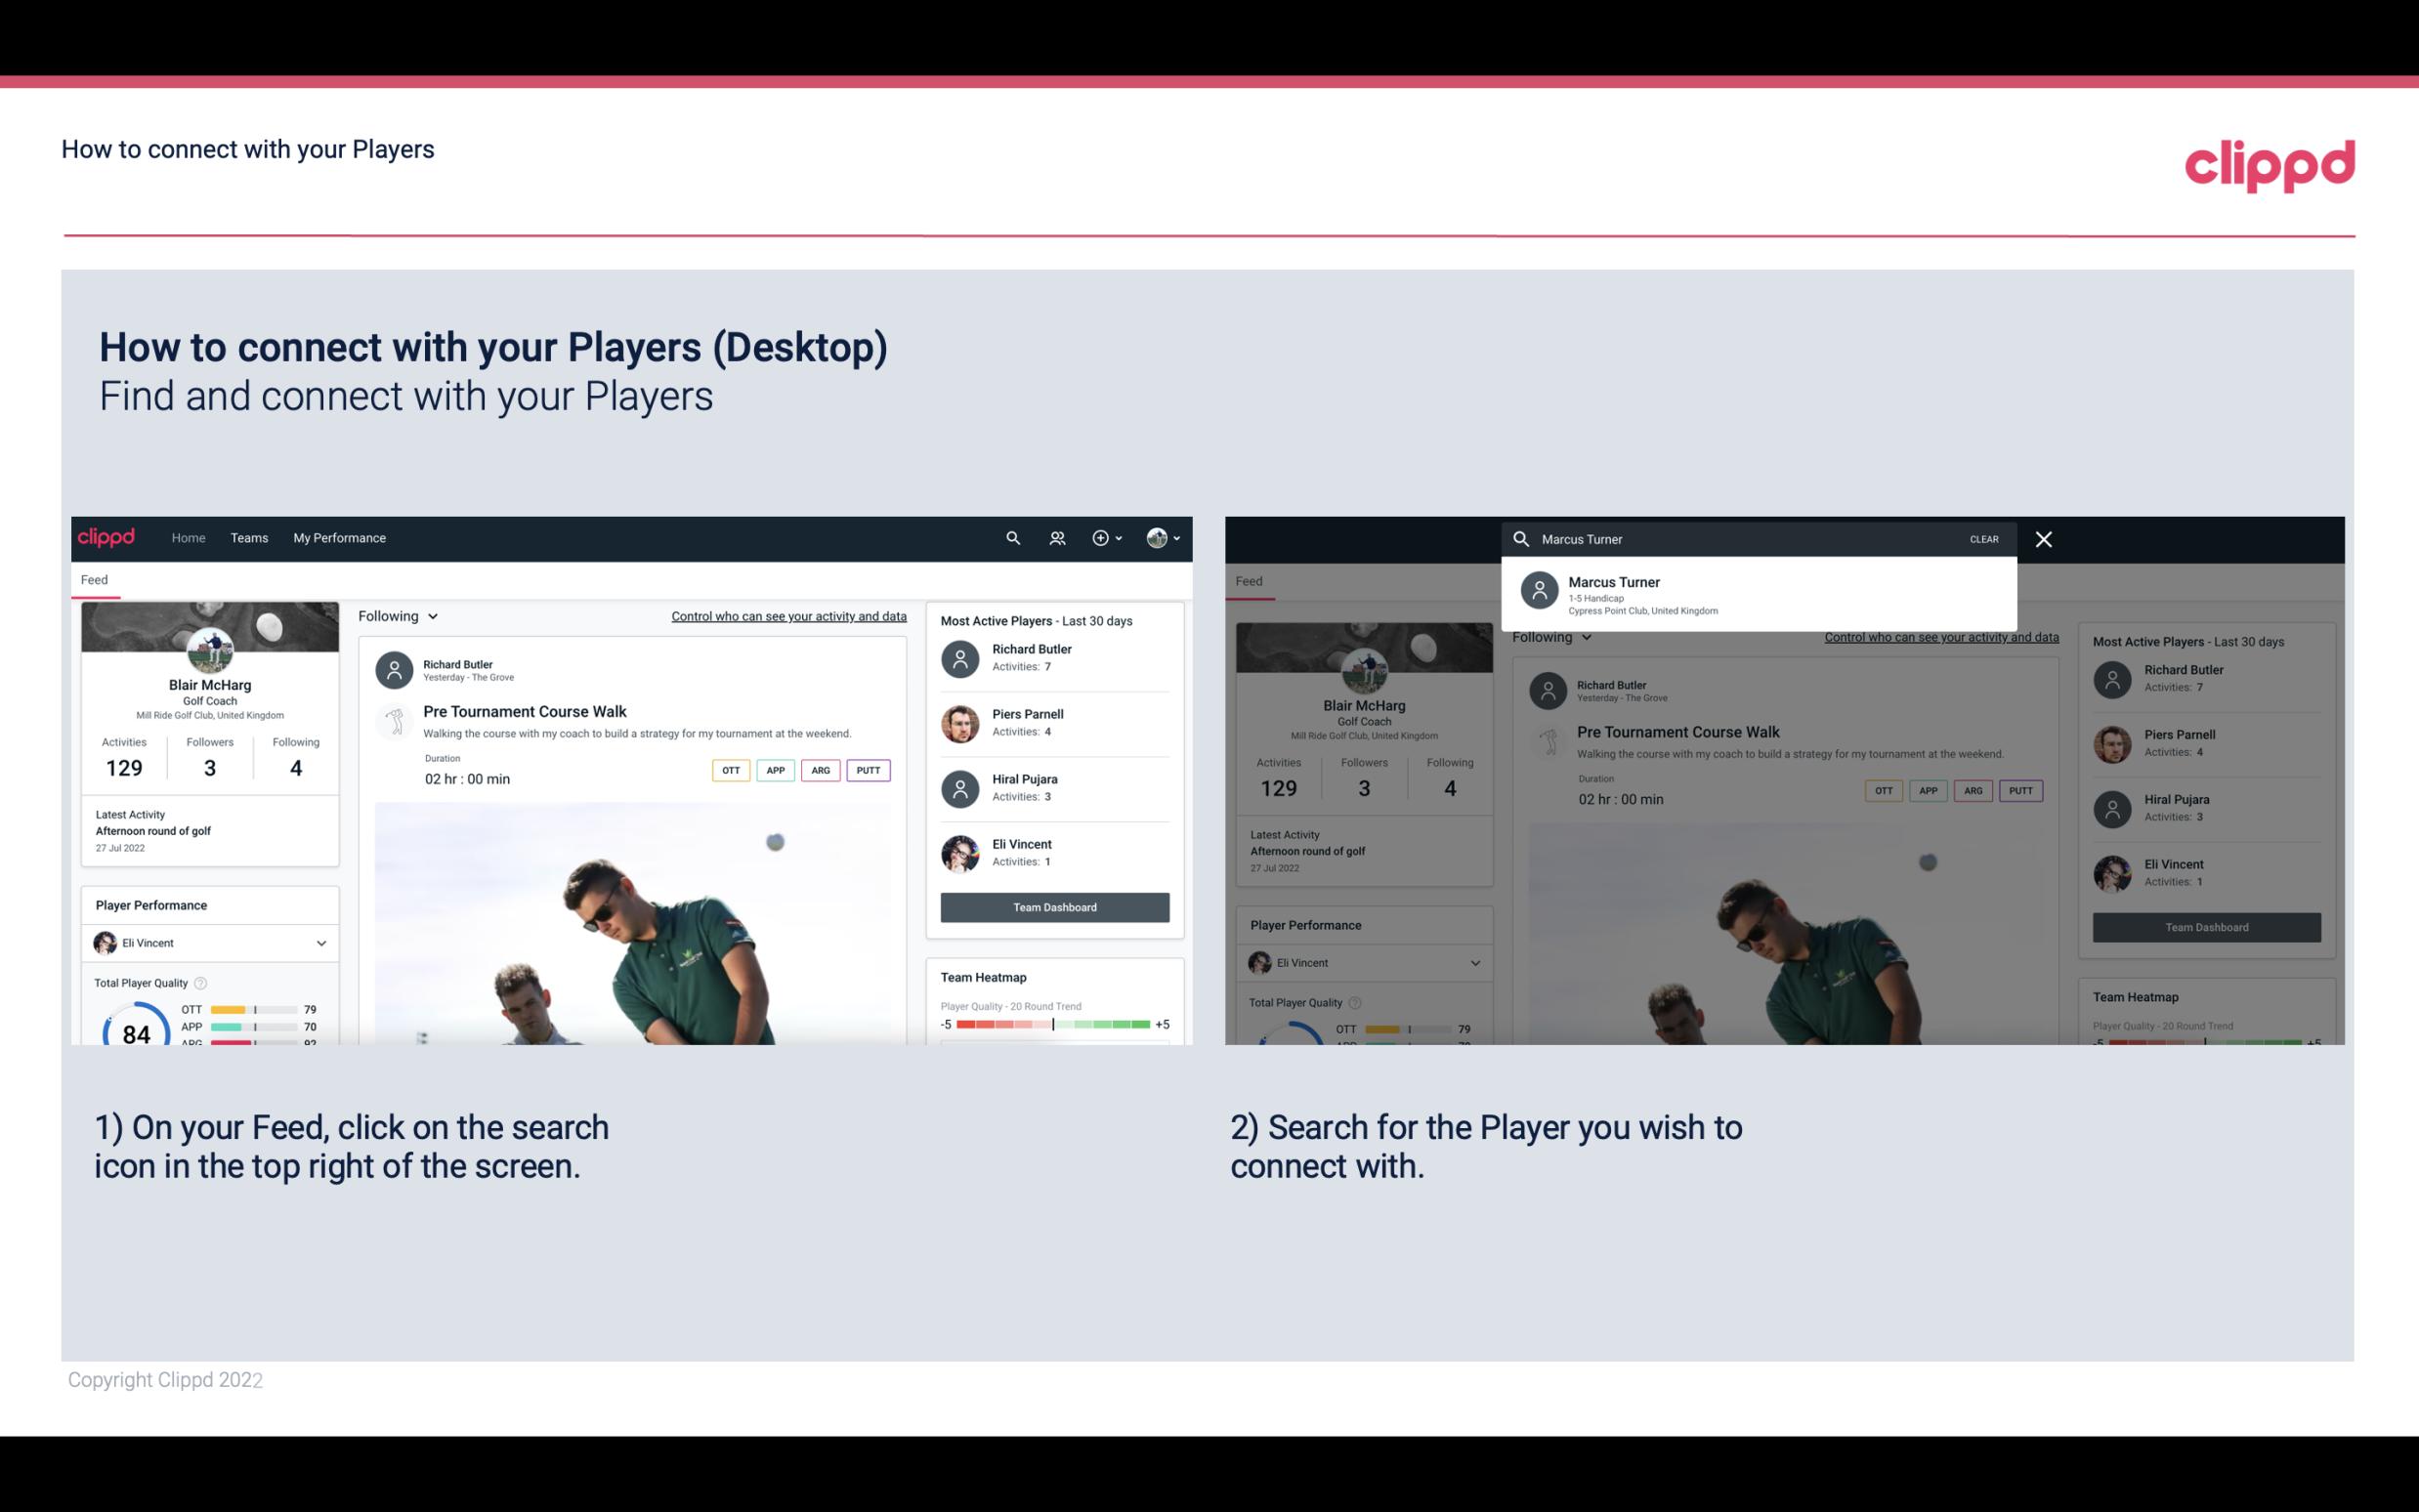The width and height of the screenshot is (2419, 1512).
Task: Select the Home menu tab
Action: click(x=187, y=536)
